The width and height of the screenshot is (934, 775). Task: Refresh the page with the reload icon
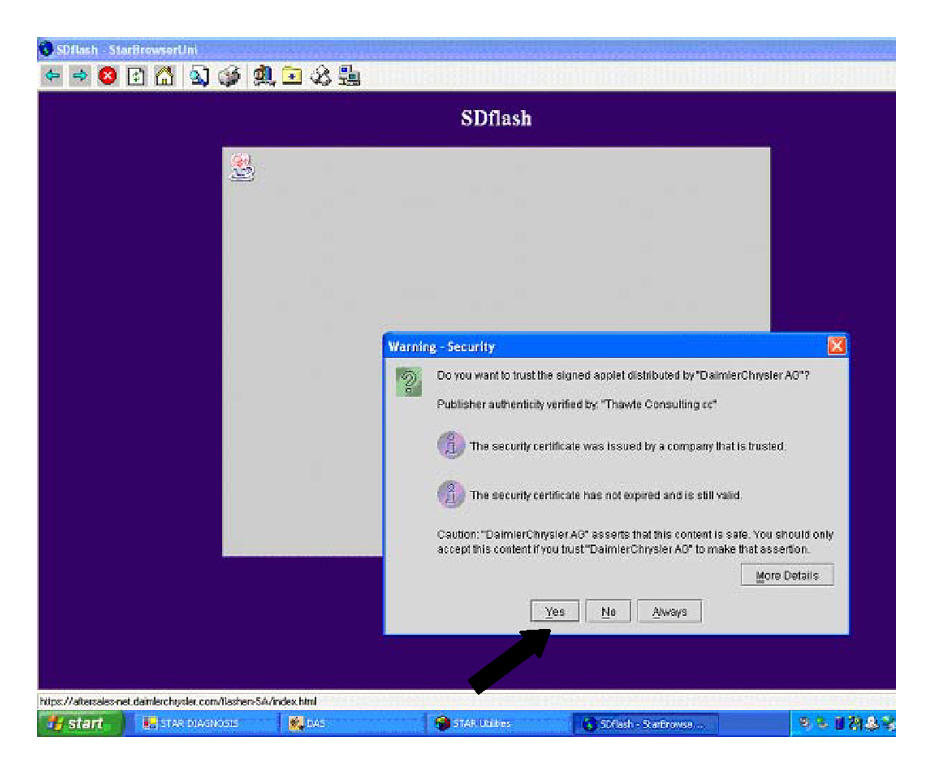(x=135, y=76)
